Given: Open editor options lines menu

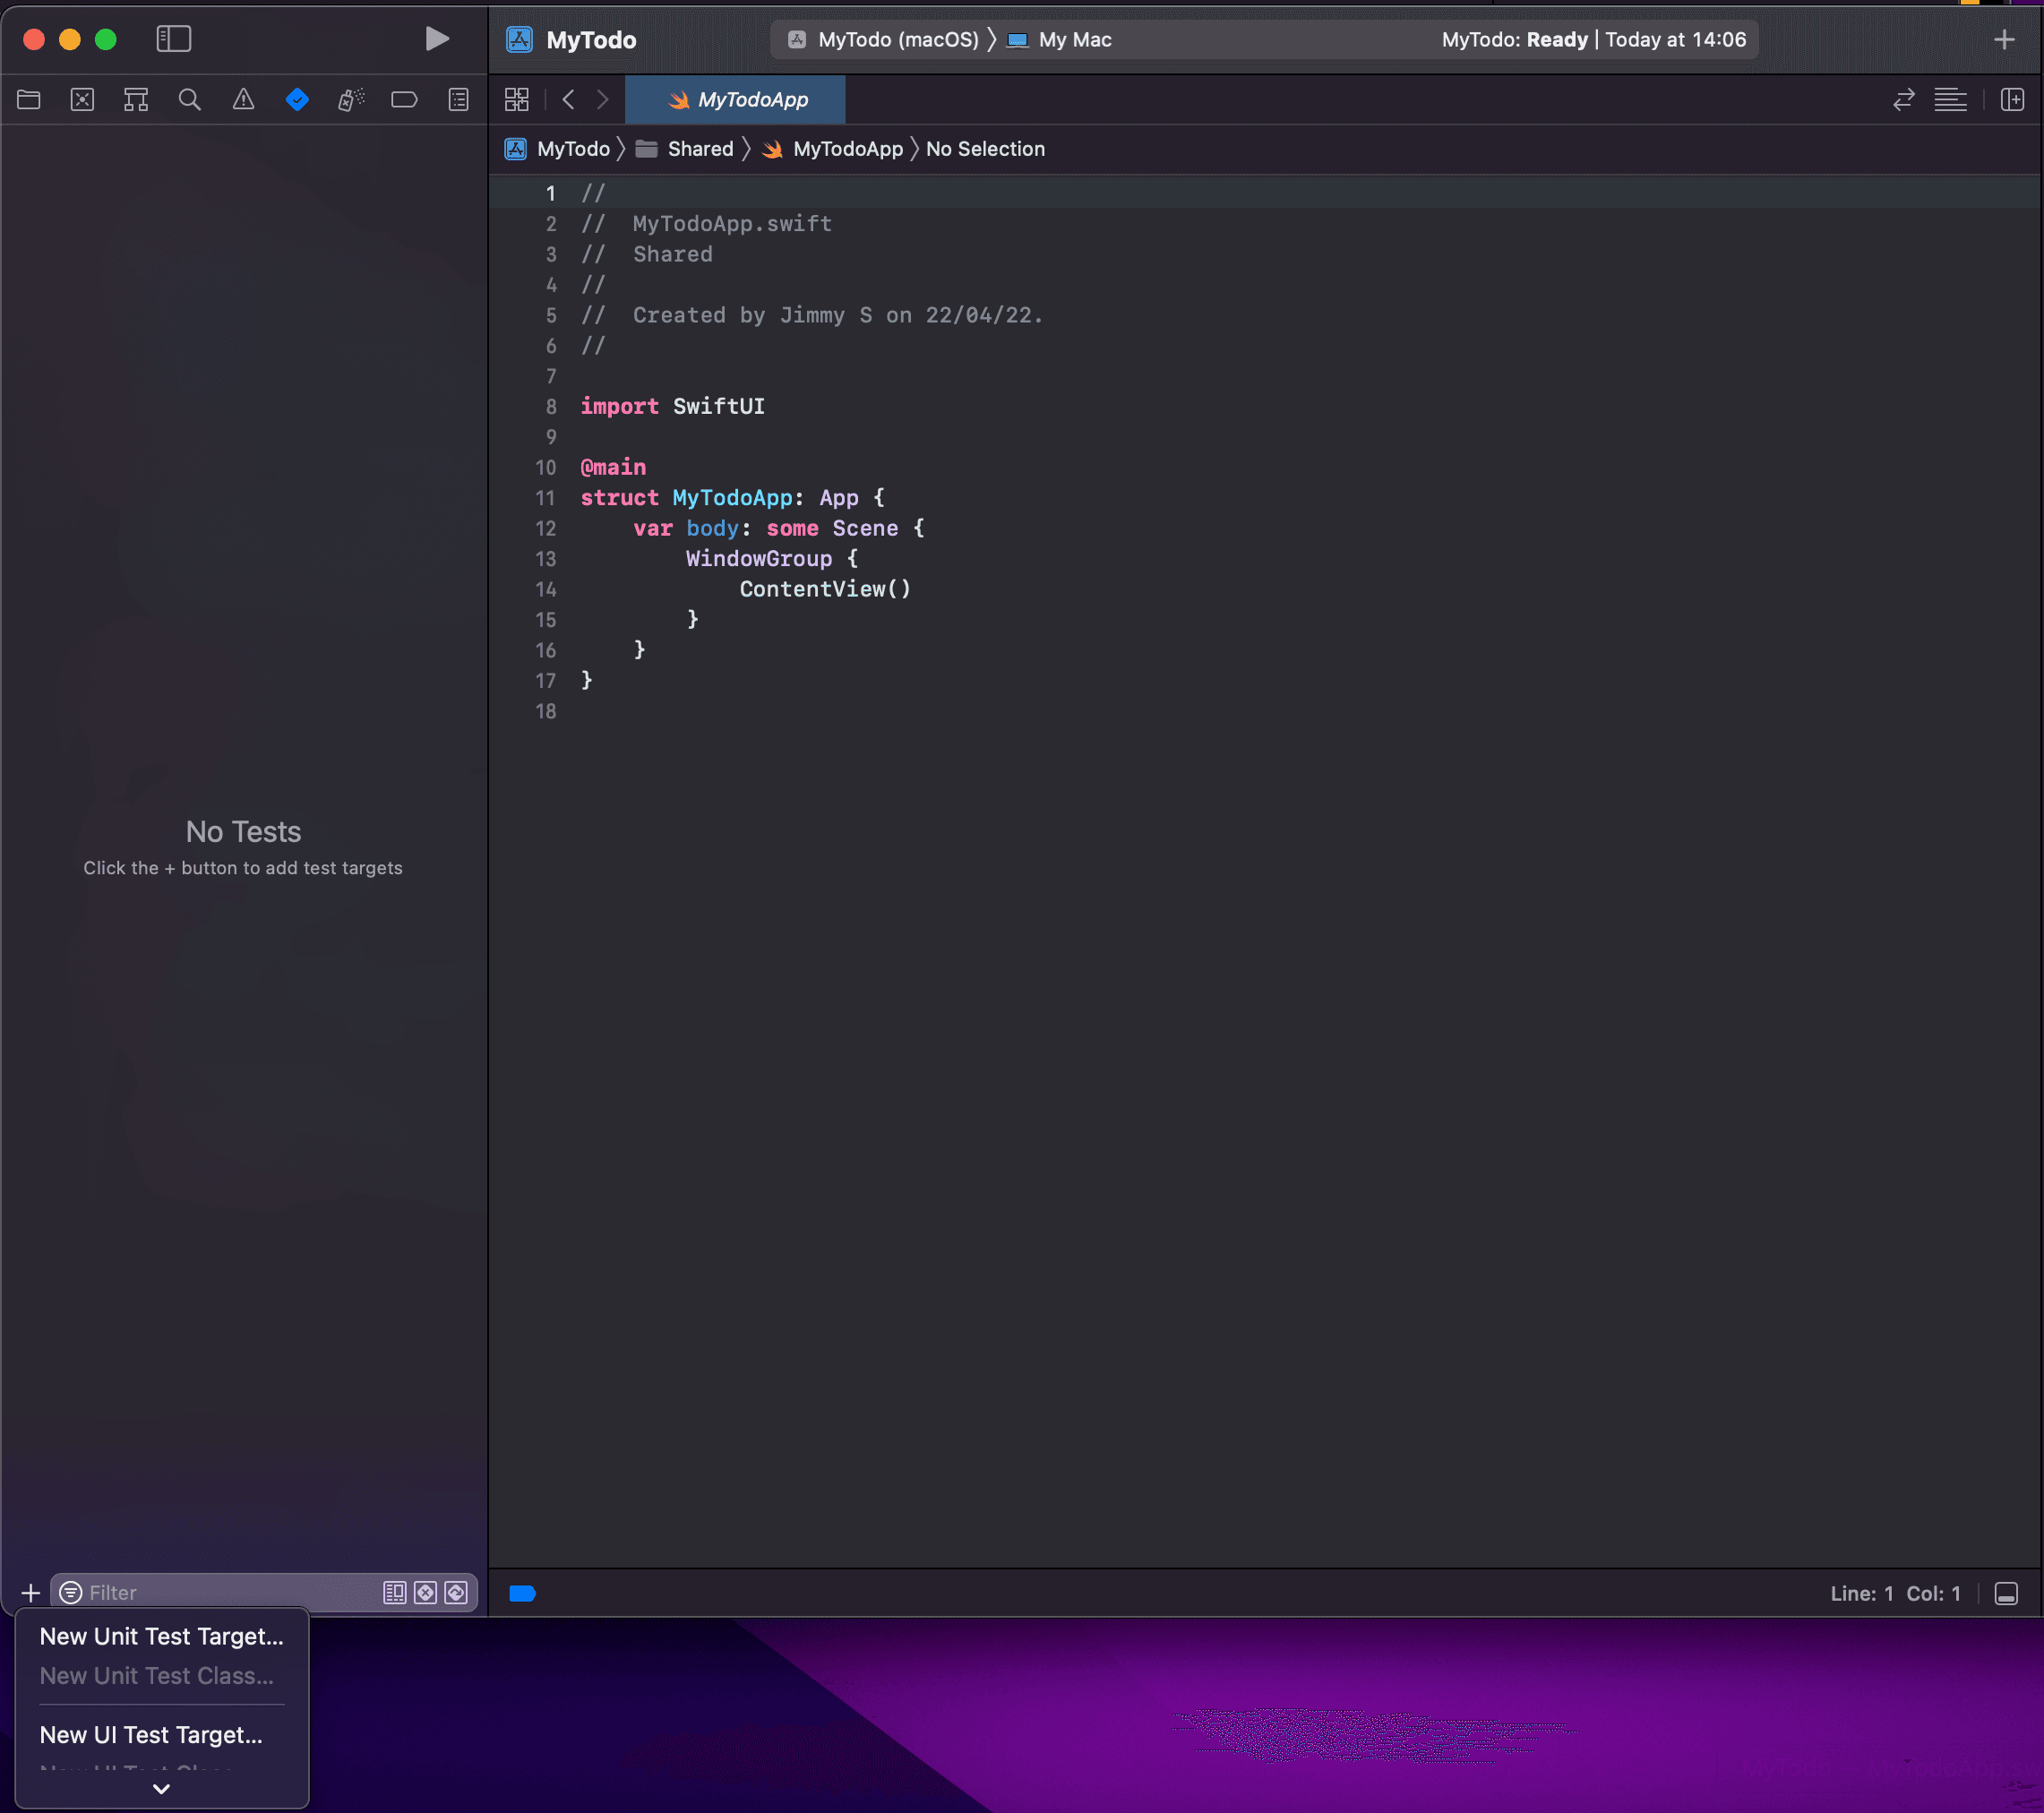Looking at the screenshot, I should pos(1950,99).
